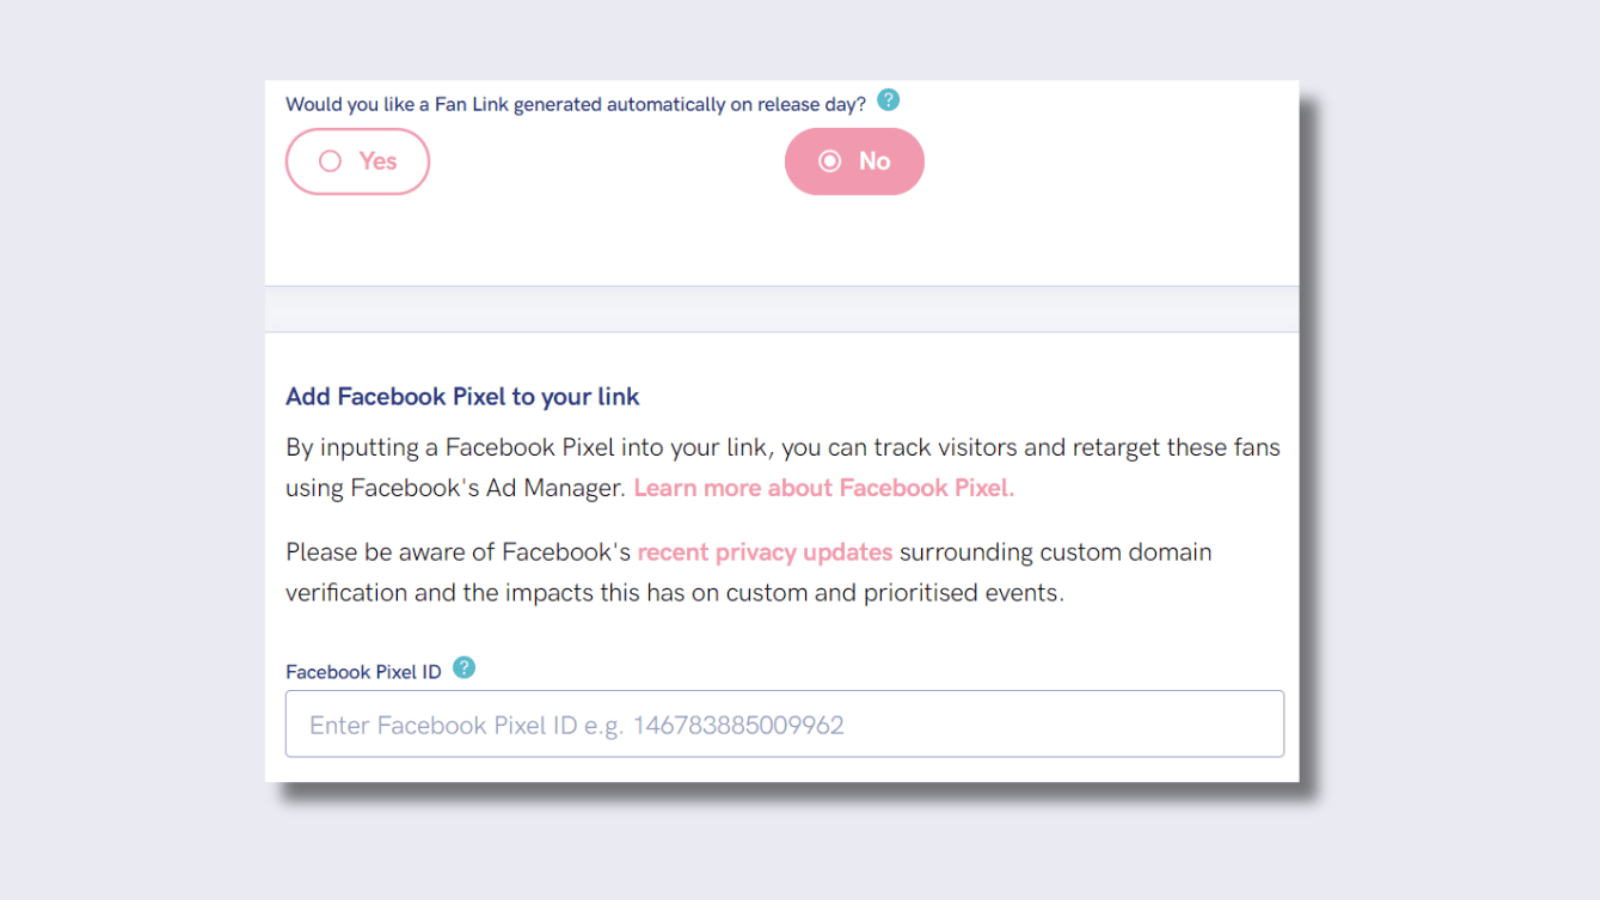Click the filled radio dot inside the No pill
The width and height of the screenshot is (1600, 900).
pyautogui.click(x=830, y=161)
